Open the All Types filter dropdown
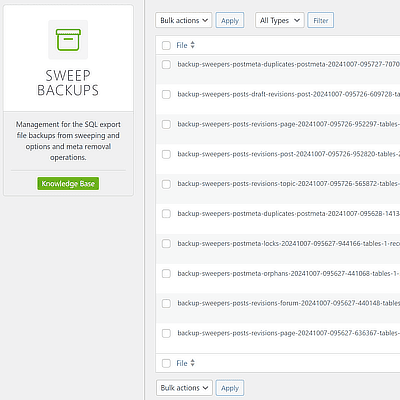 280,20
